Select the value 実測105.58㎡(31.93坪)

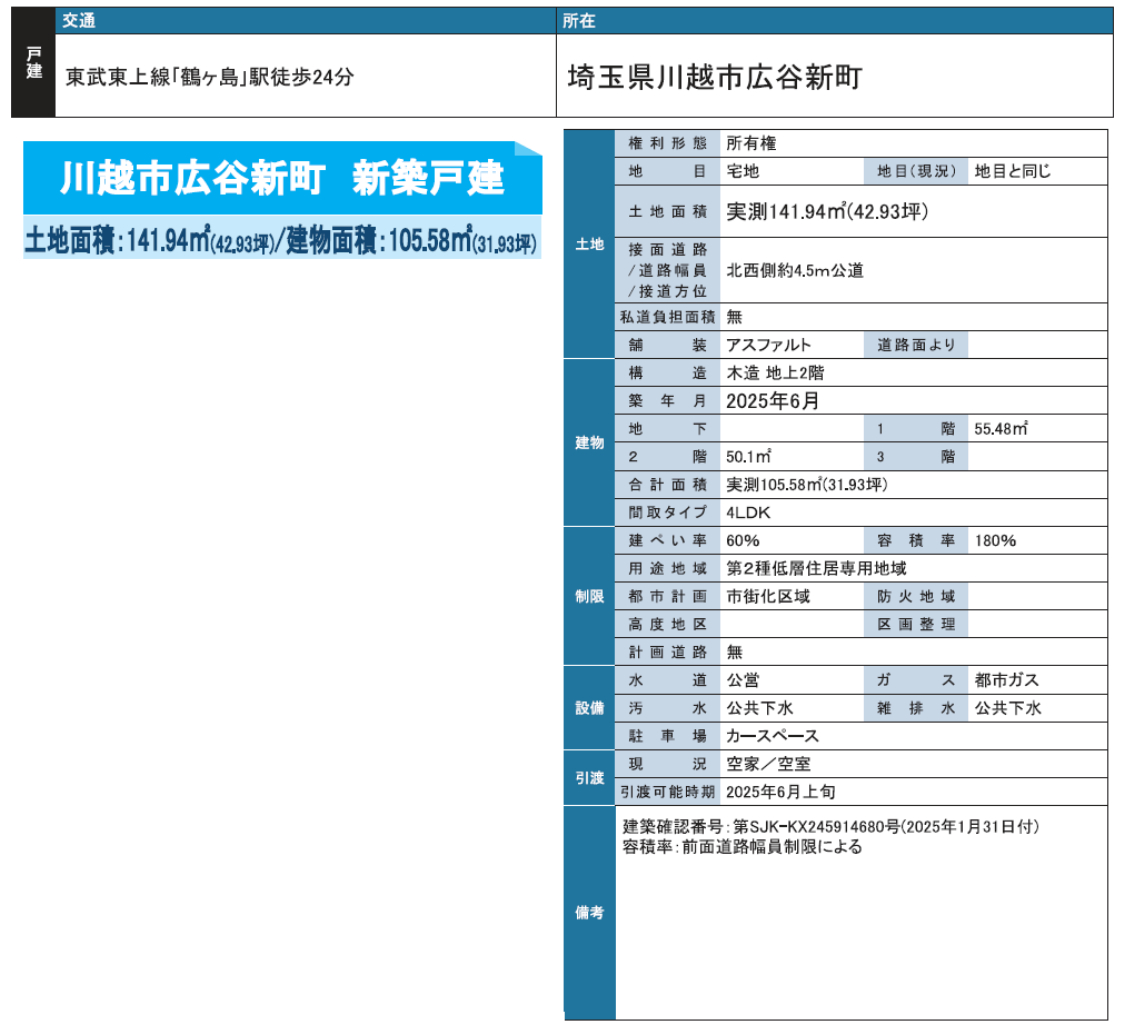(807, 485)
